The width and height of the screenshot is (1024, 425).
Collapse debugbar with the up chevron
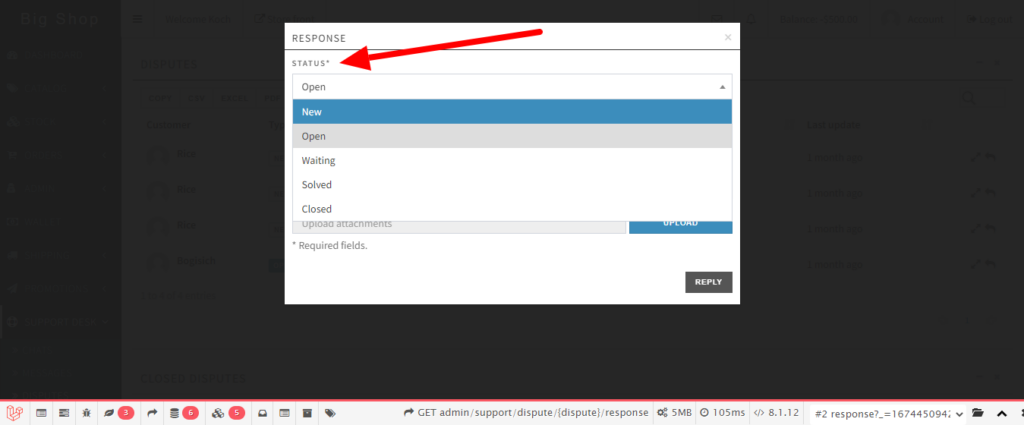(1001, 412)
